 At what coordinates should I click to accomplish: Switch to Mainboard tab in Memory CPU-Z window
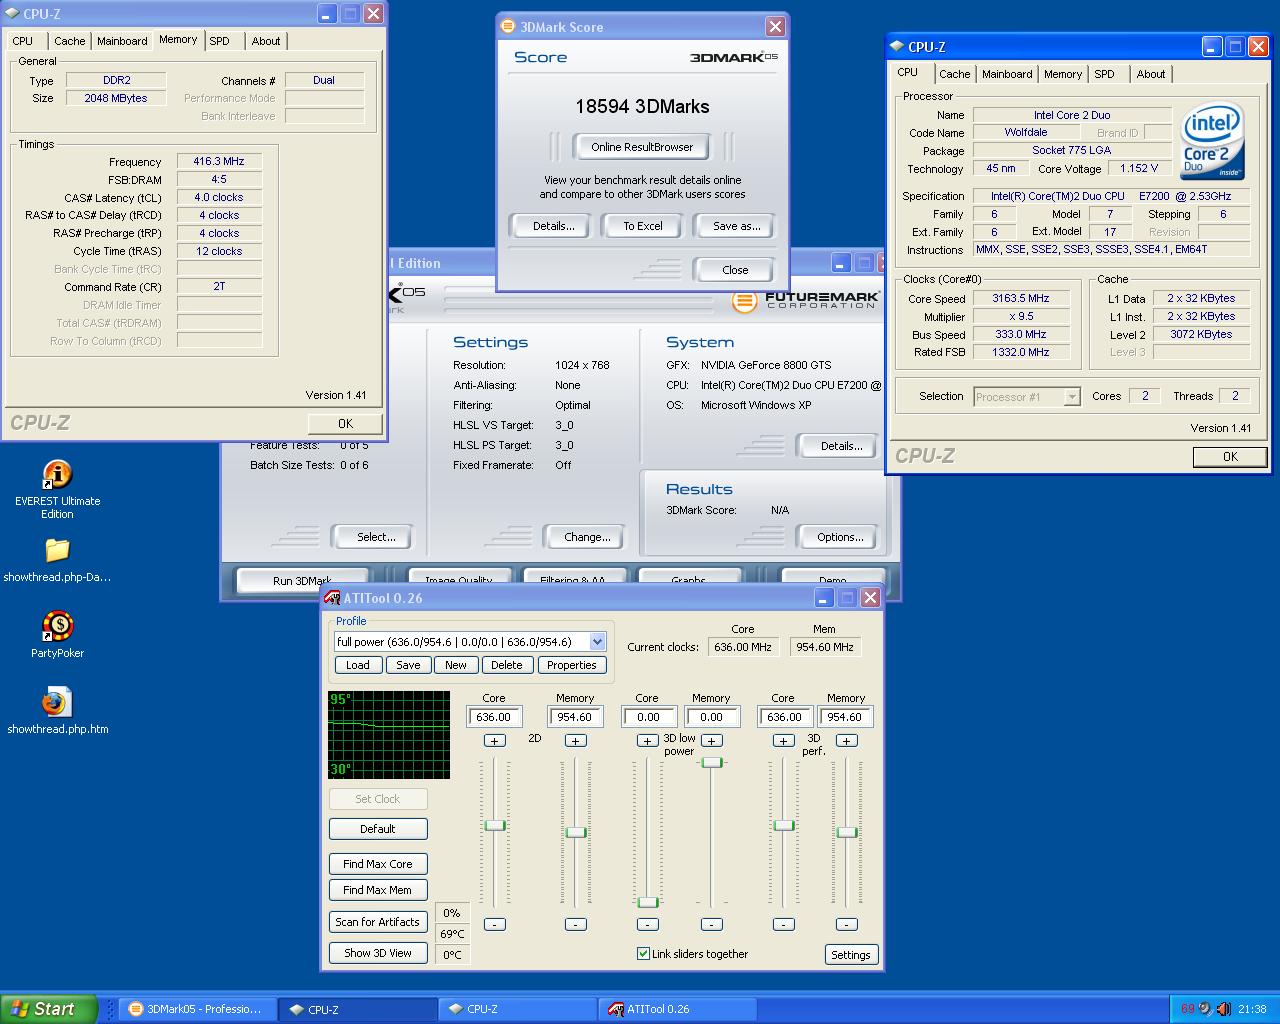coord(122,41)
